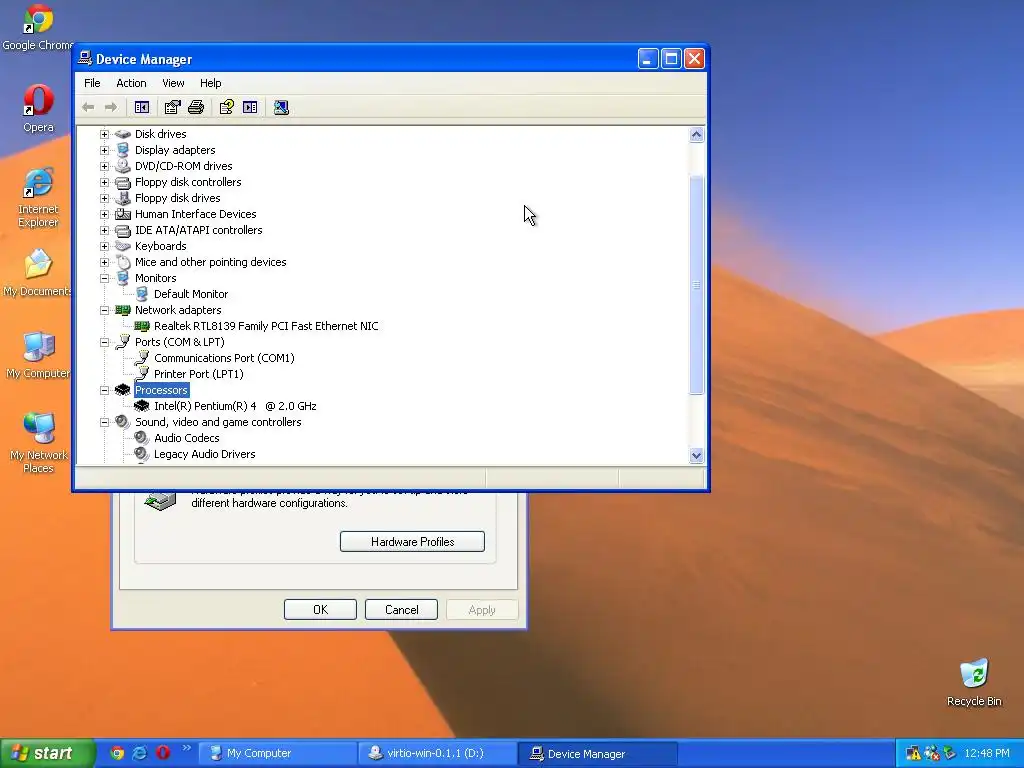Click the Sound, video and game controllers icon

pos(123,422)
